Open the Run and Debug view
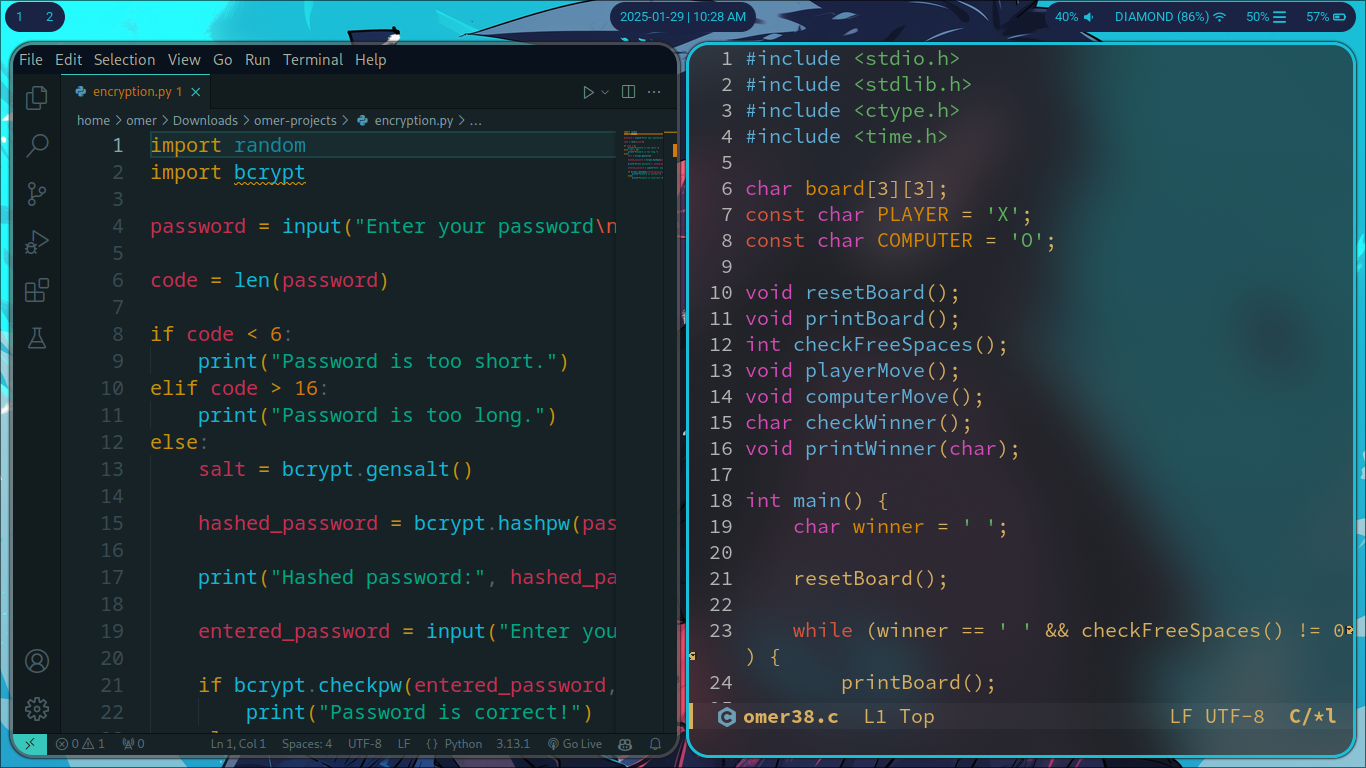This screenshot has width=1366, height=768. [x=36, y=241]
